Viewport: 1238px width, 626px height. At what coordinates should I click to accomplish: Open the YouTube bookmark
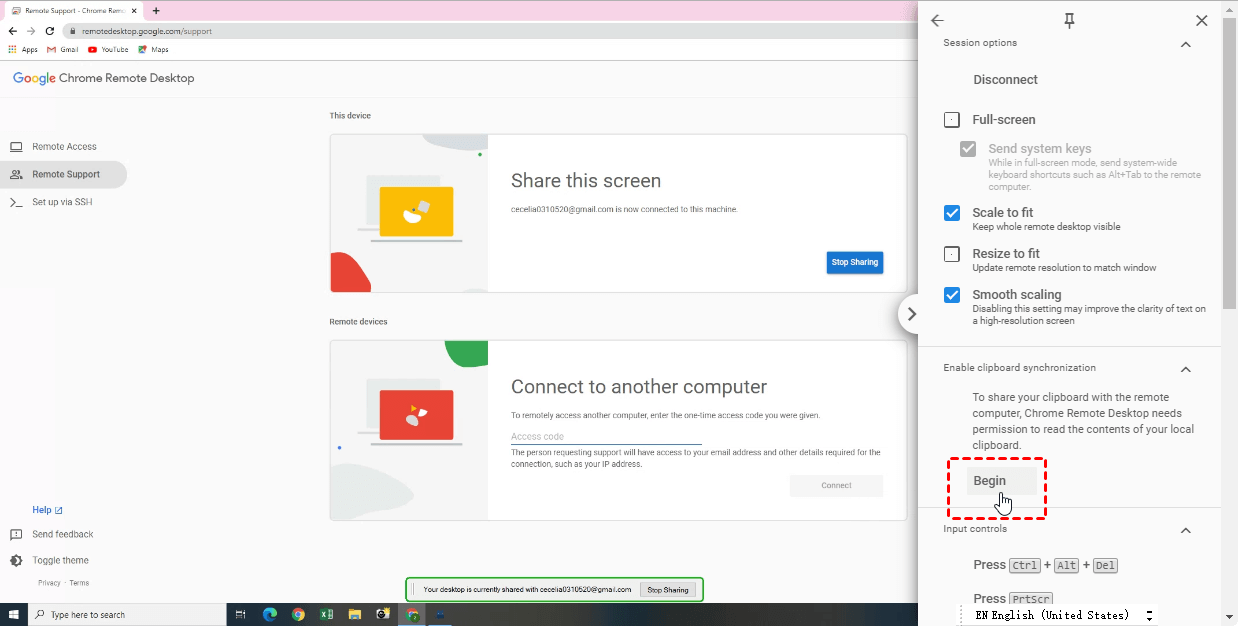108,49
